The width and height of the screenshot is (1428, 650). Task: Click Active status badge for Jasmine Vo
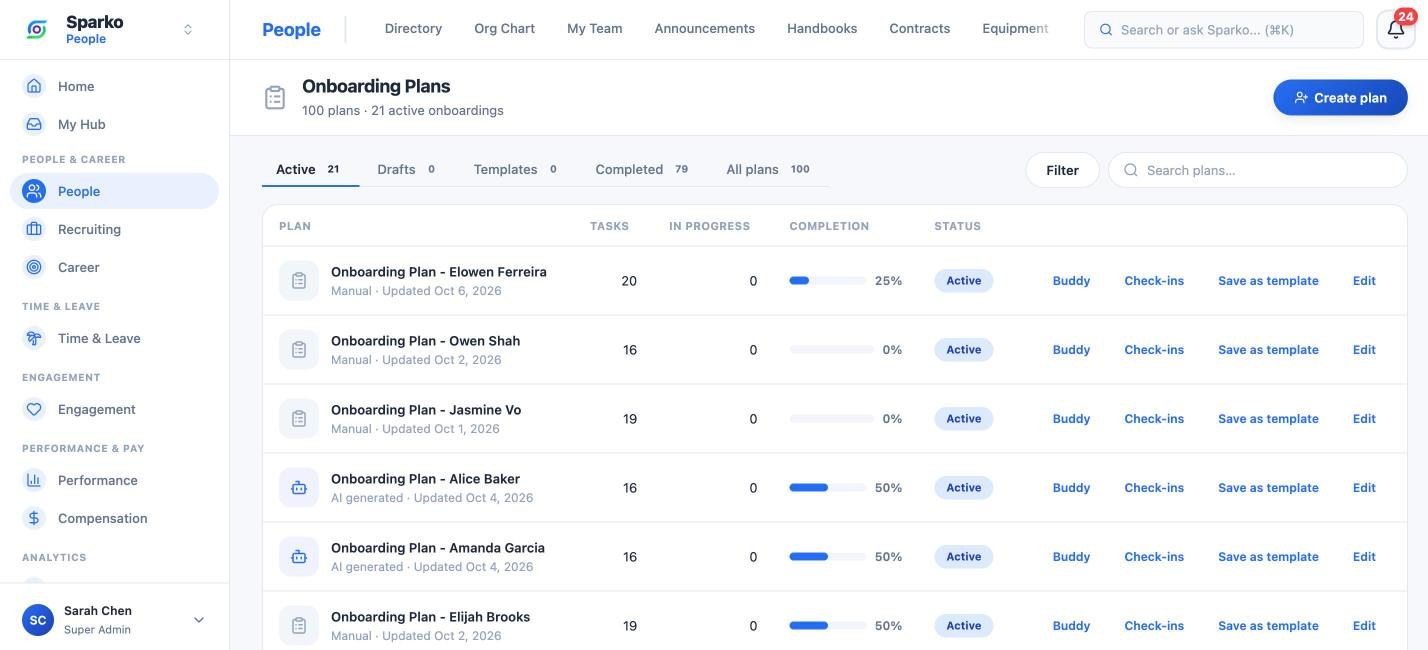964,419
